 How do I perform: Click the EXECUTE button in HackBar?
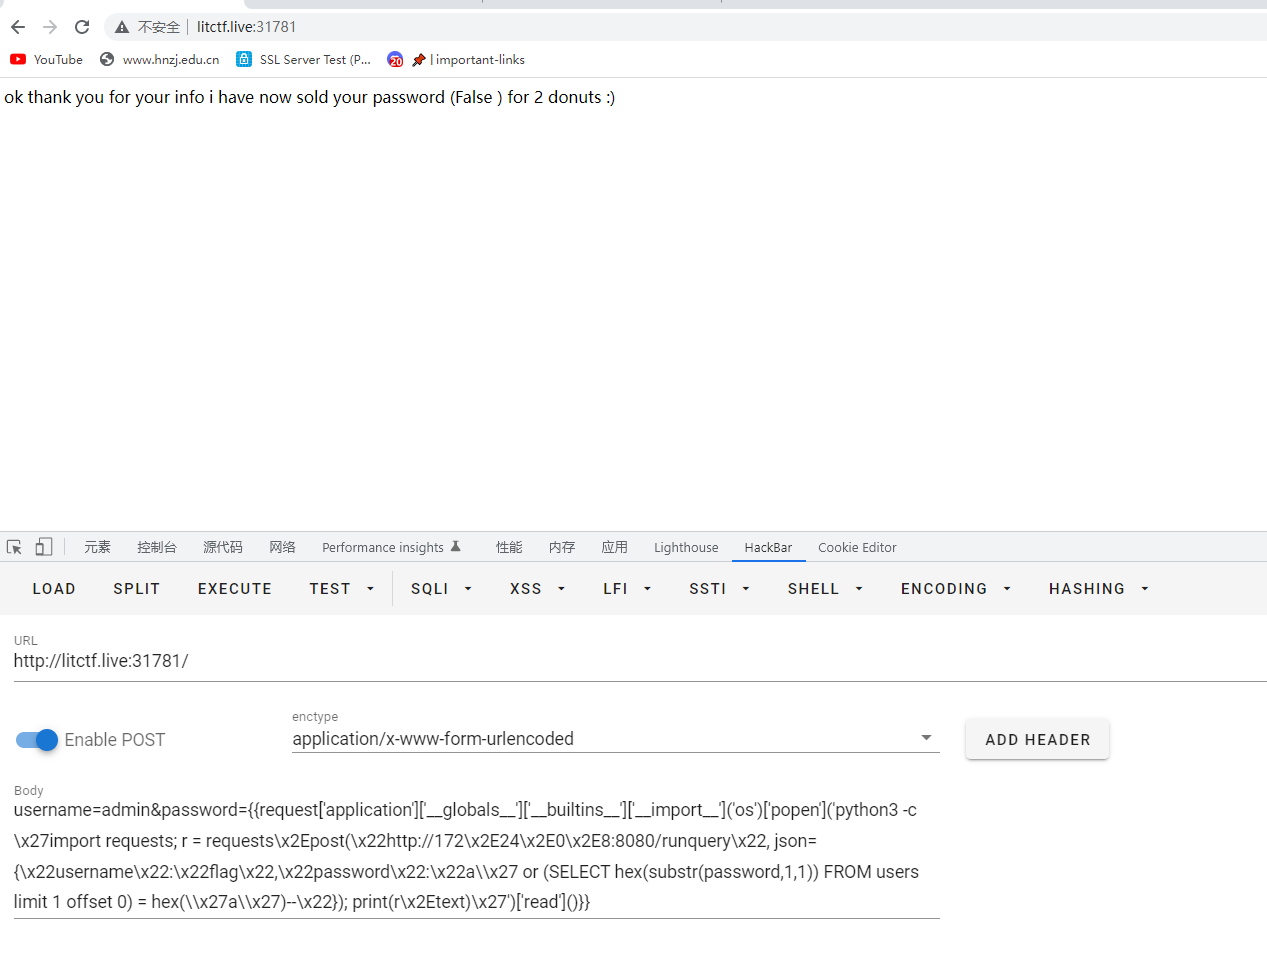point(235,589)
